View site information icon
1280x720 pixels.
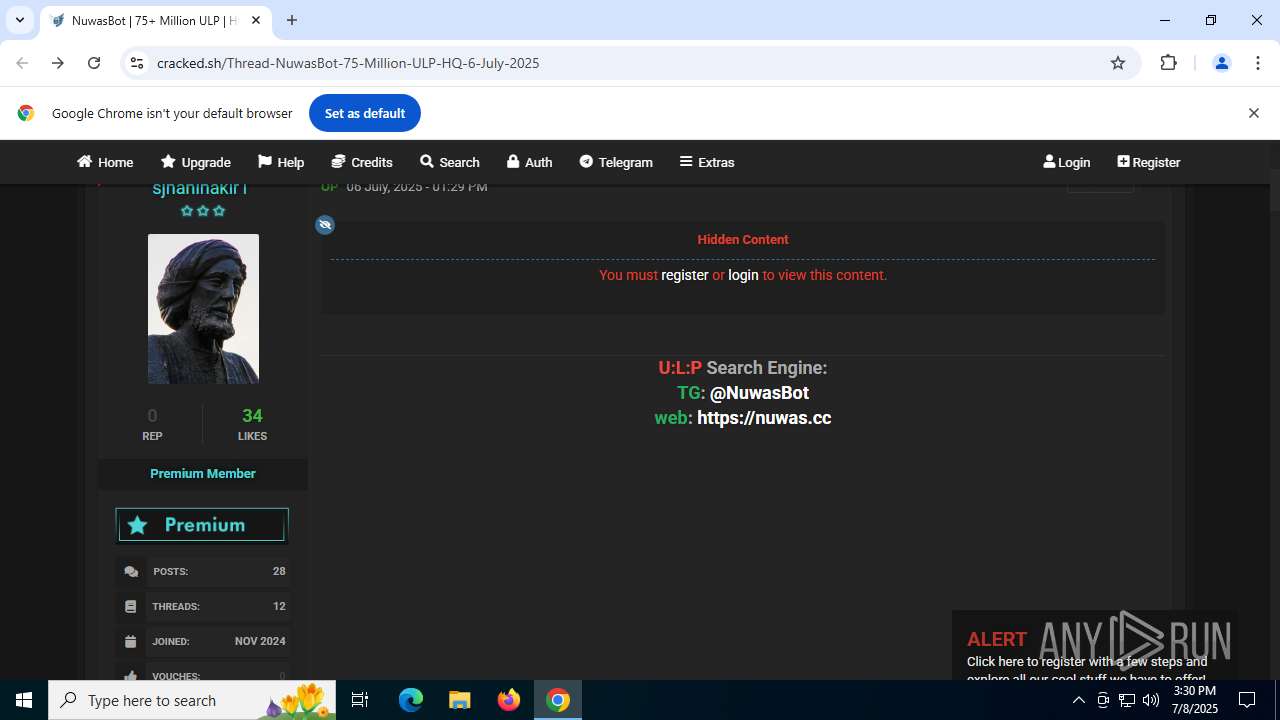(x=137, y=63)
